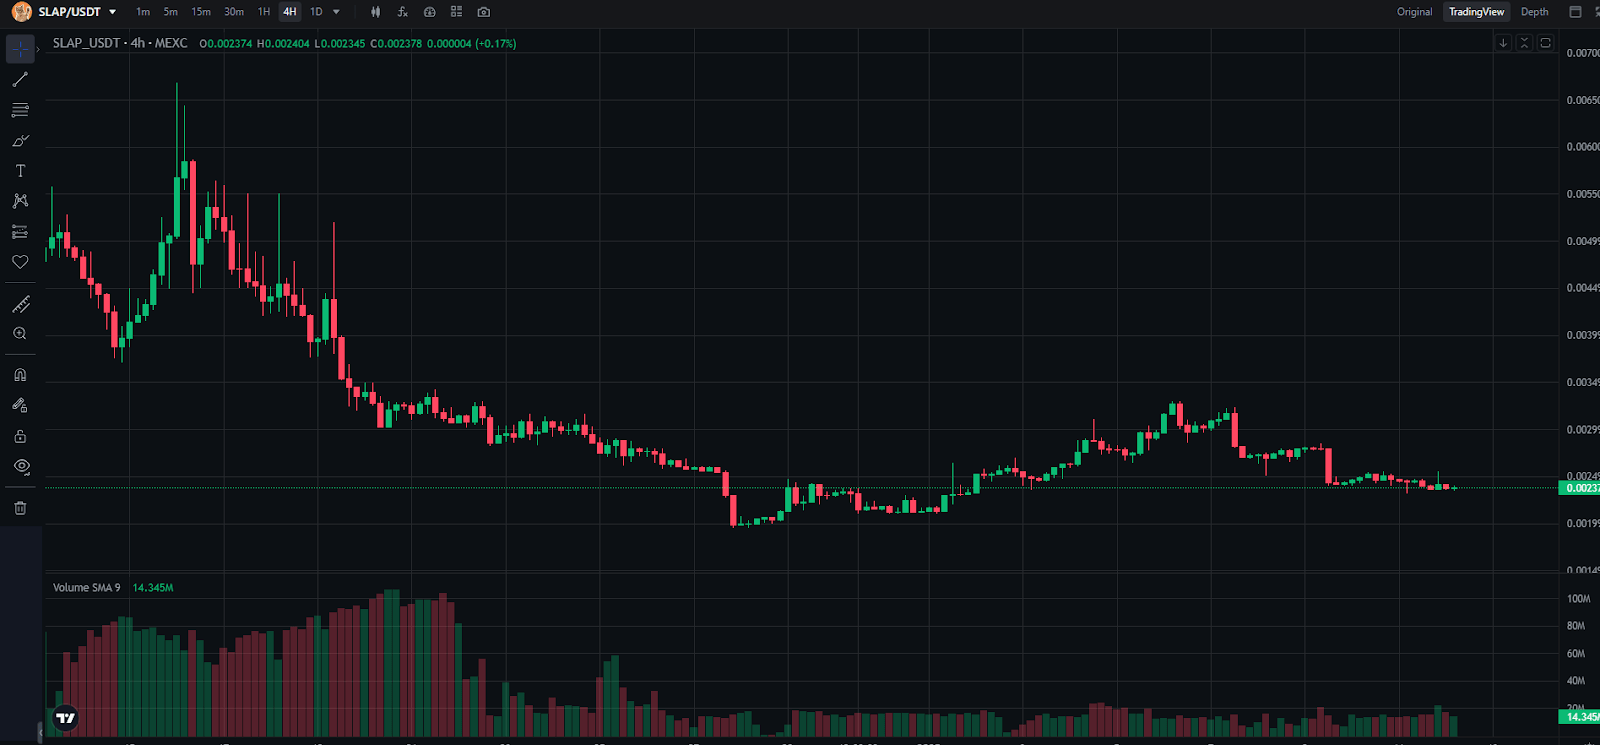This screenshot has height=745, width=1600.
Task: Switch timeframe to 1D
Action: (x=317, y=11)
